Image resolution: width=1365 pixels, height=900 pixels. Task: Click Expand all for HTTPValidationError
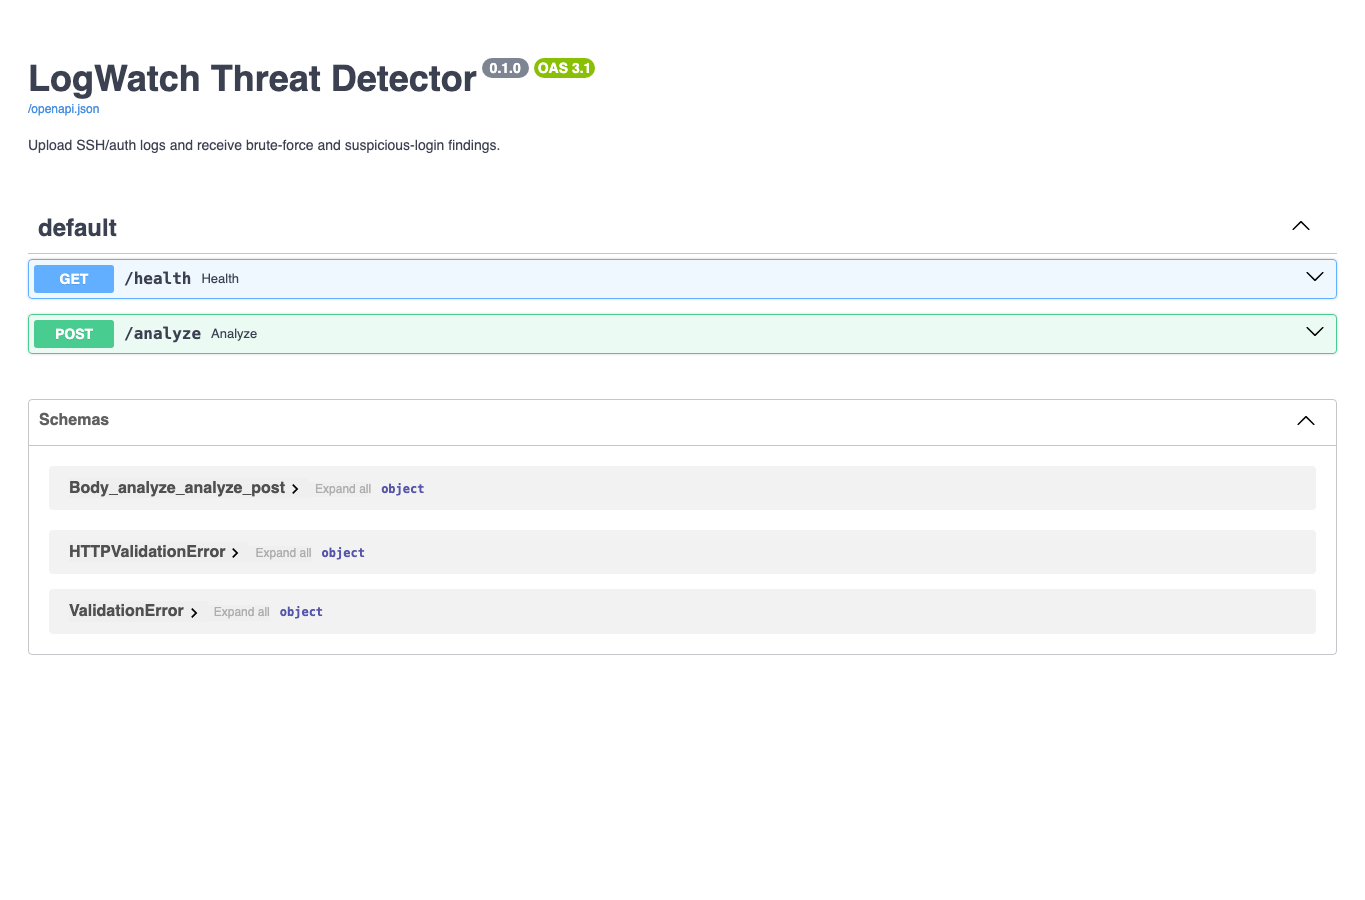coord(283,553)
